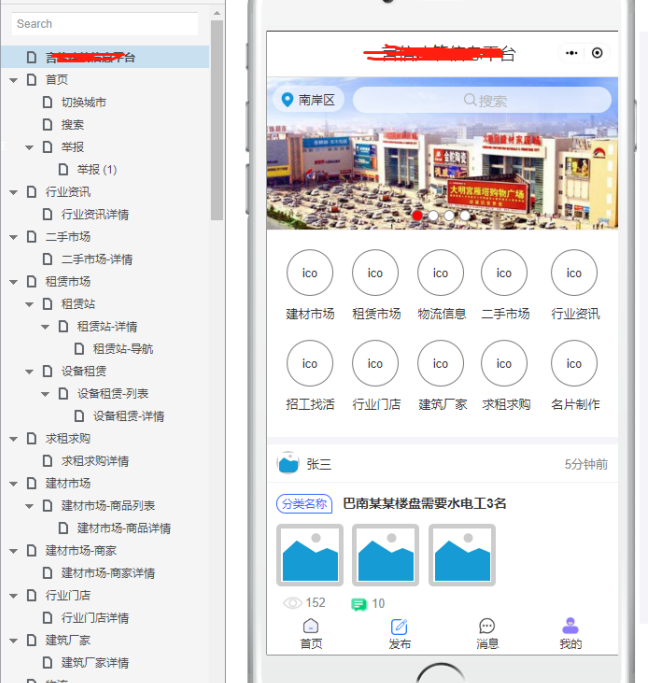The image size is (648, 683).
Task: Select 租赁站-导航 page in the tree
Action: point(123,349)
